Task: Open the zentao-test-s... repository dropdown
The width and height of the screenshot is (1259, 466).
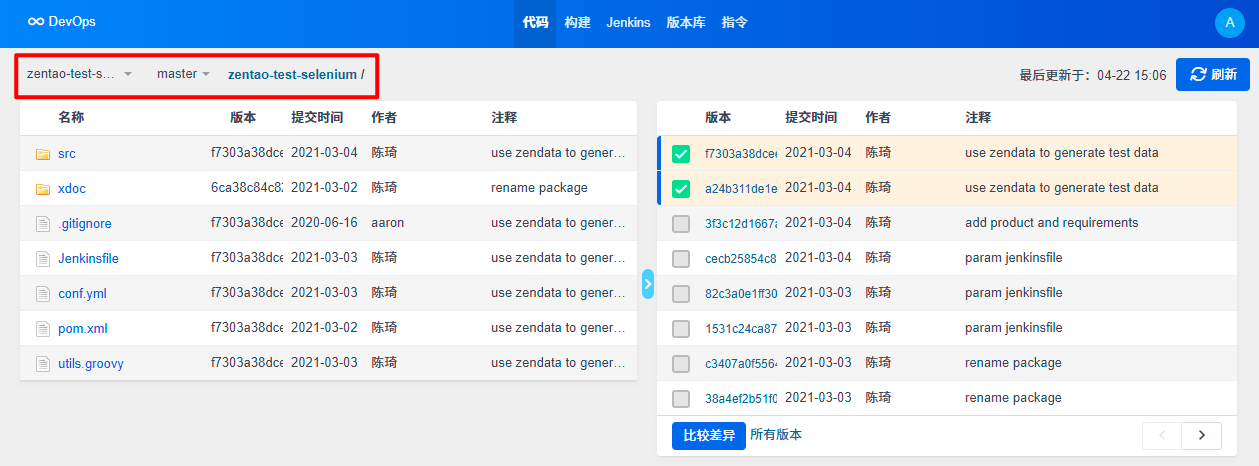Action: tap(79, 74)
